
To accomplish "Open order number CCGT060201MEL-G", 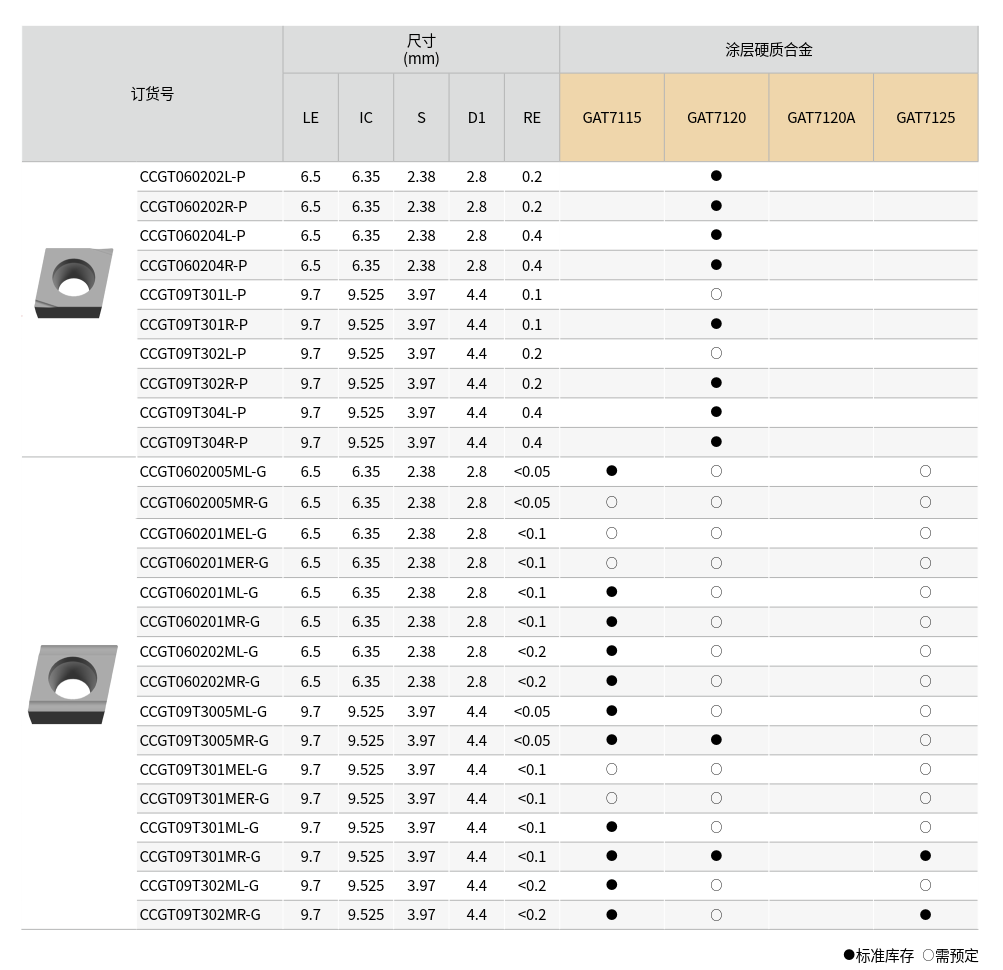I will pyautogui.click(x=204, y=533).
